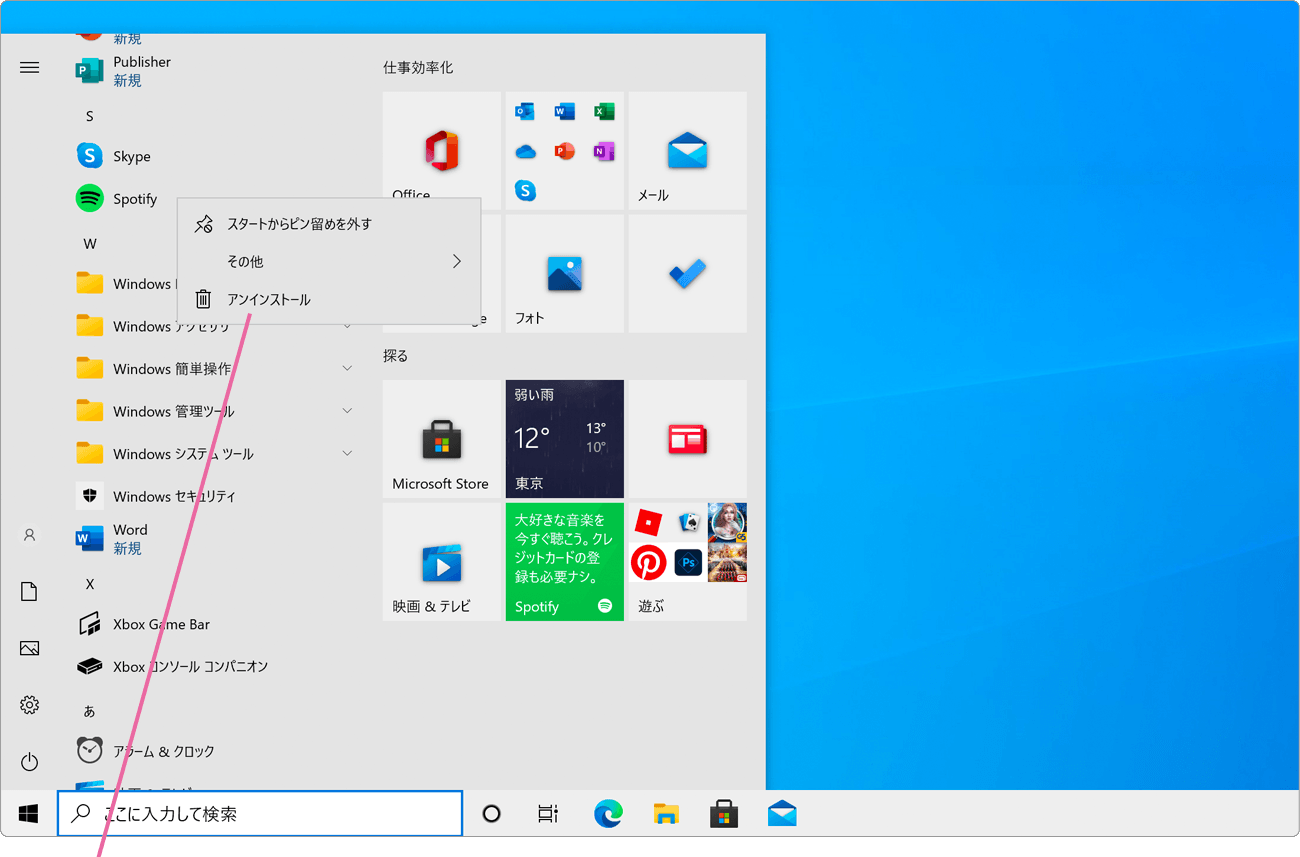Expand the Windows 管理ツール folder chevron
Viewport: 1300px width, 857px height.
(347, 411)
